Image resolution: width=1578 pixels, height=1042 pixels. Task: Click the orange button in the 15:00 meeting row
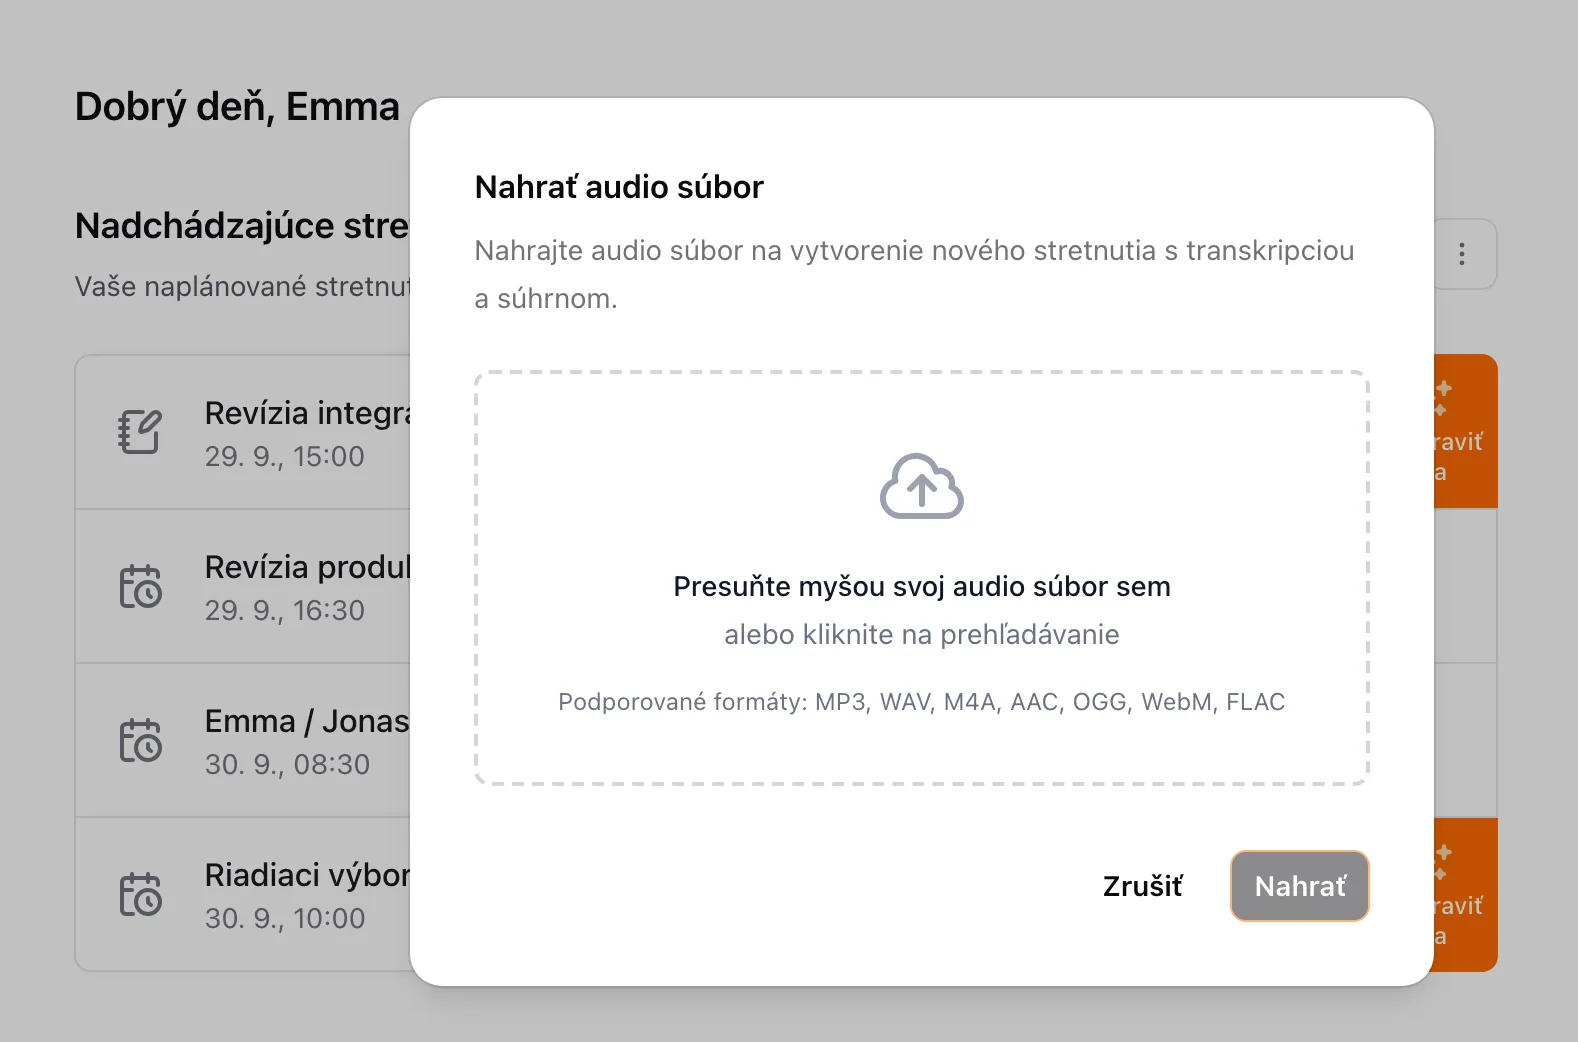tap(1465, 431)
